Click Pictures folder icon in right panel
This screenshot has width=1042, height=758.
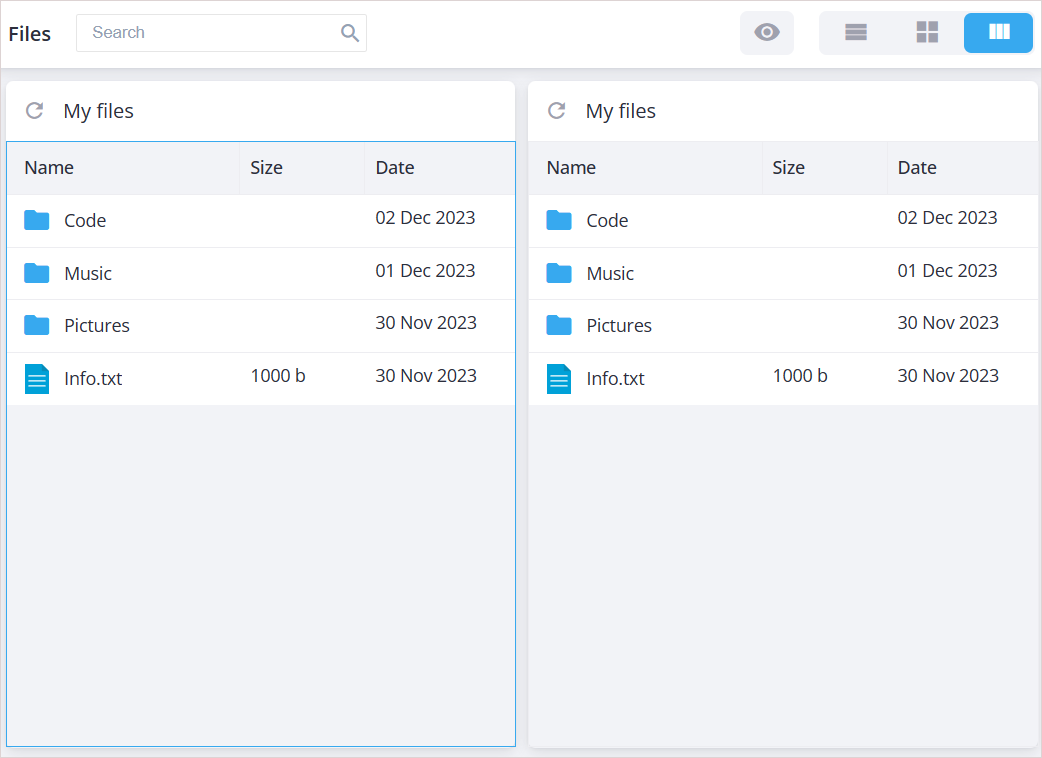559,325
